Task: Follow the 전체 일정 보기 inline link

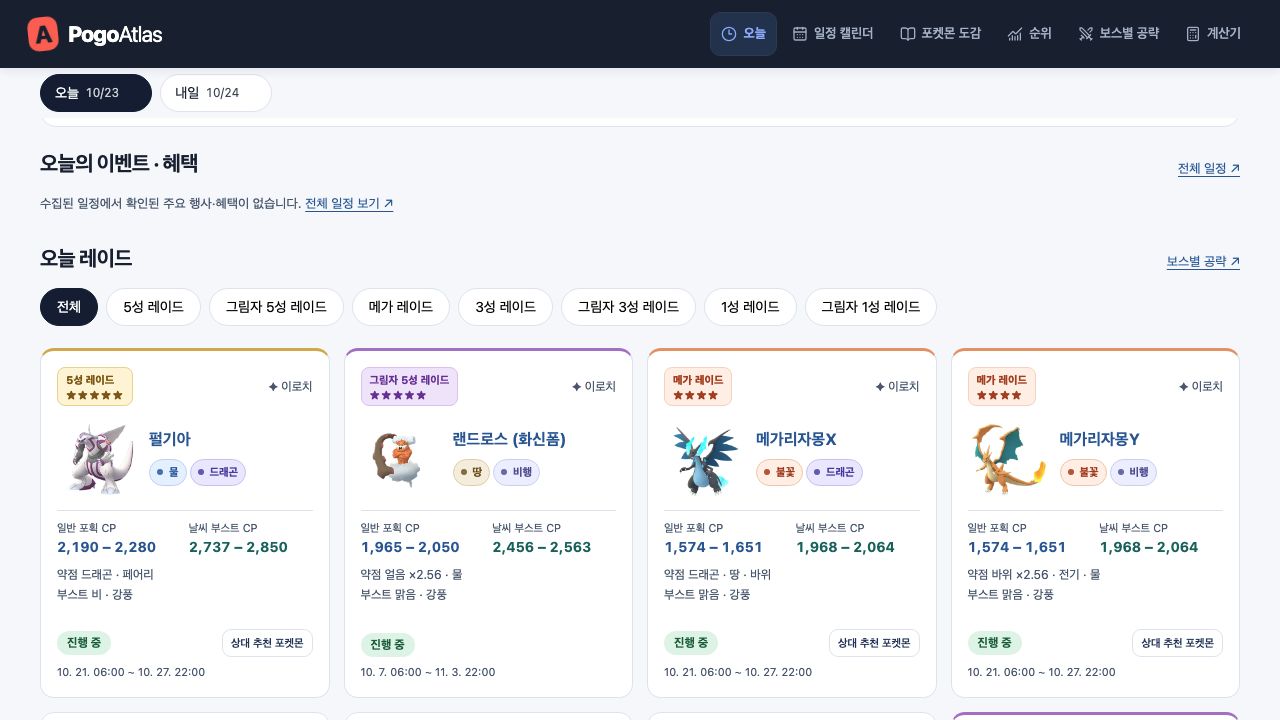Action: tap(349, 203)
